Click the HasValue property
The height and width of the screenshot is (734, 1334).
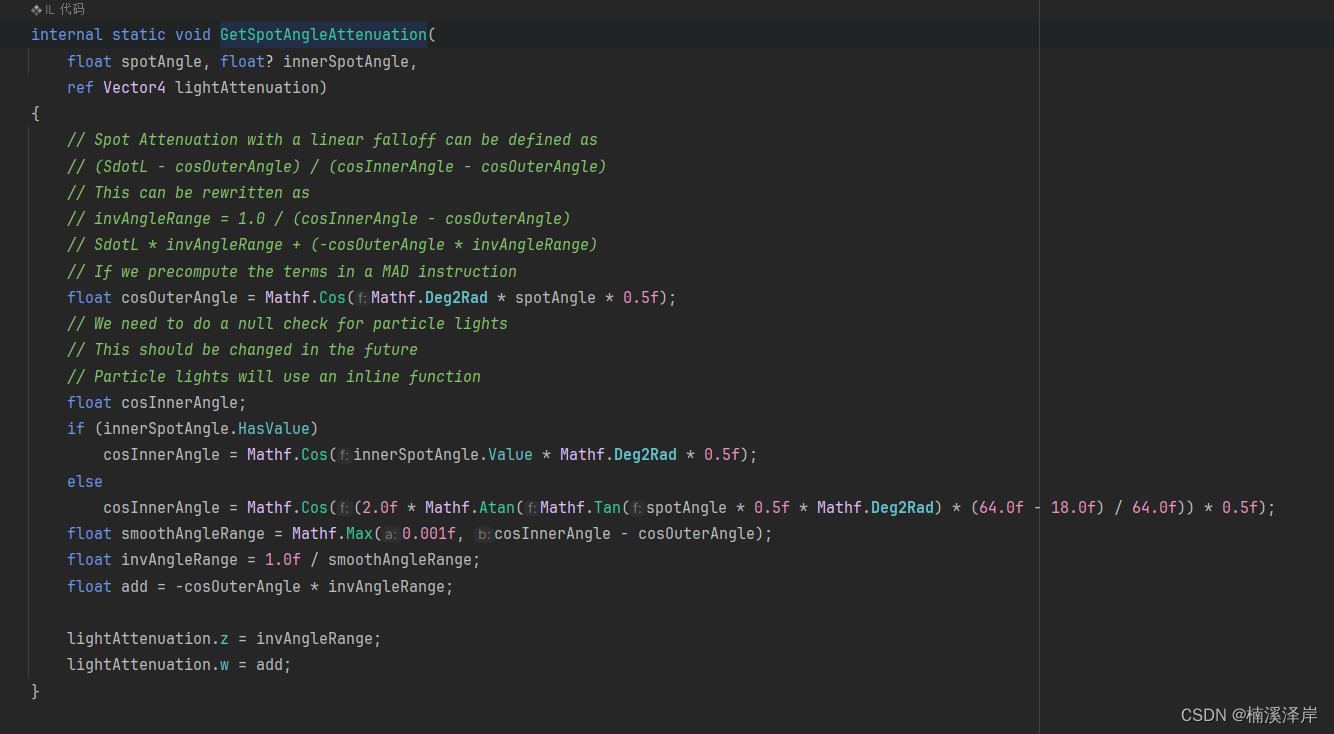point(274,429)
